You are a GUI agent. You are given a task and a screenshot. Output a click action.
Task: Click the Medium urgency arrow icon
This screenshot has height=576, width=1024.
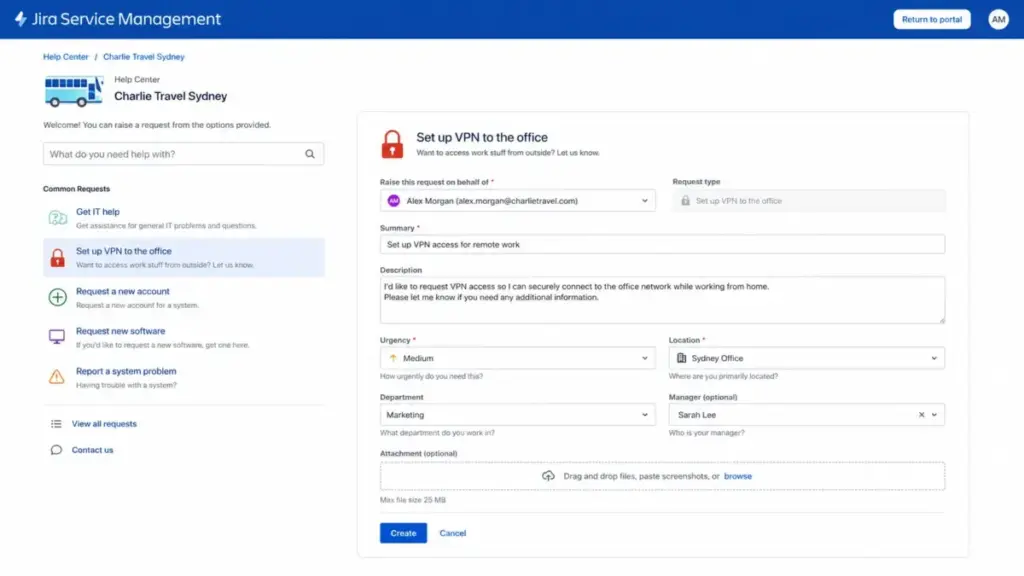coord(393,359)
